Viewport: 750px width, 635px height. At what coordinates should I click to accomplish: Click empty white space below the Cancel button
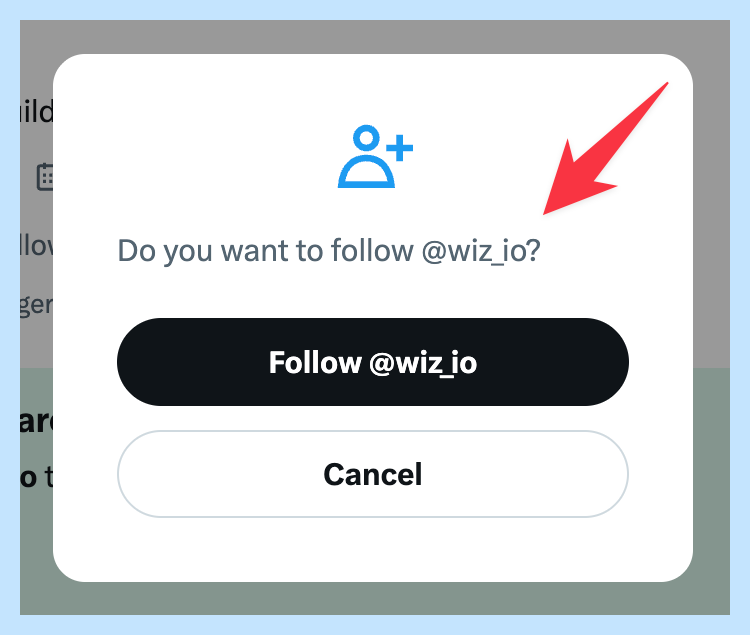click(373, 550)
